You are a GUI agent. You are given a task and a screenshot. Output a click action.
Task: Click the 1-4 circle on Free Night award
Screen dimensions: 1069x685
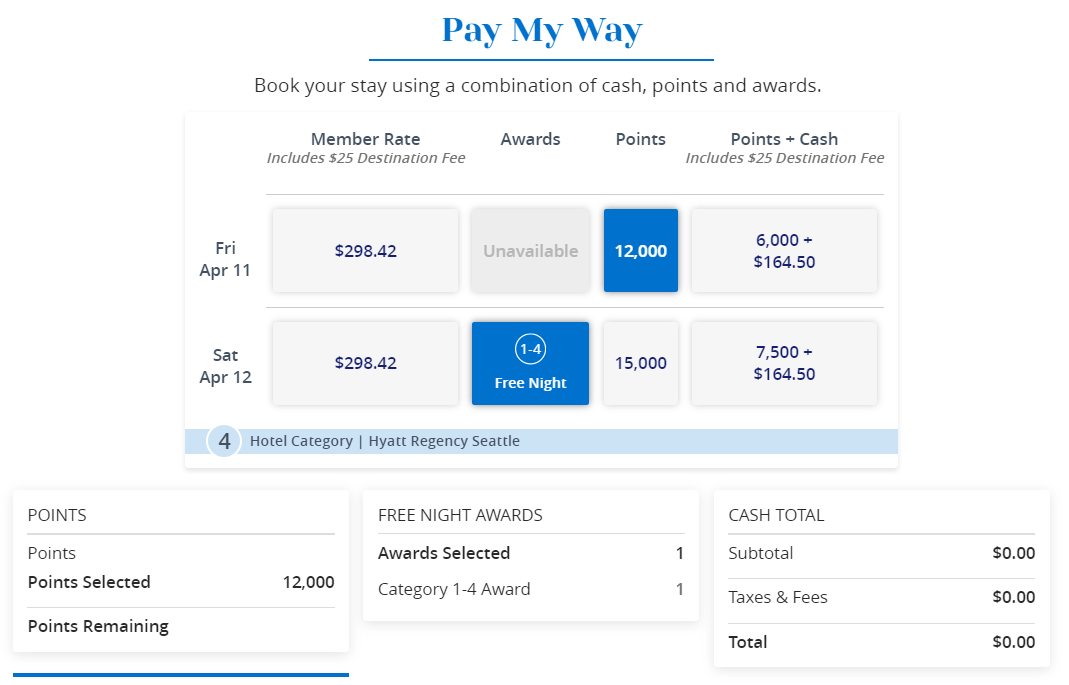(x=530, y=346)
